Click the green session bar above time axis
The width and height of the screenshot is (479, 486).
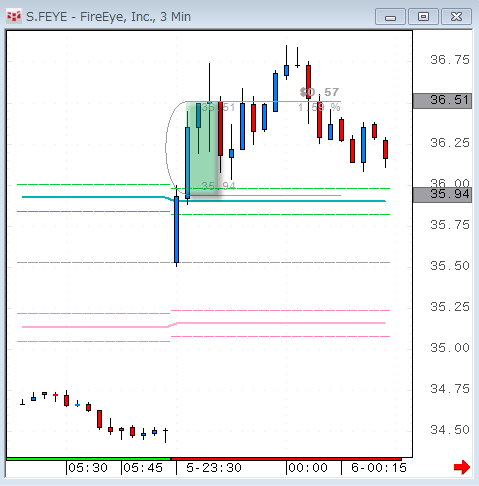[x=88, y=459]
